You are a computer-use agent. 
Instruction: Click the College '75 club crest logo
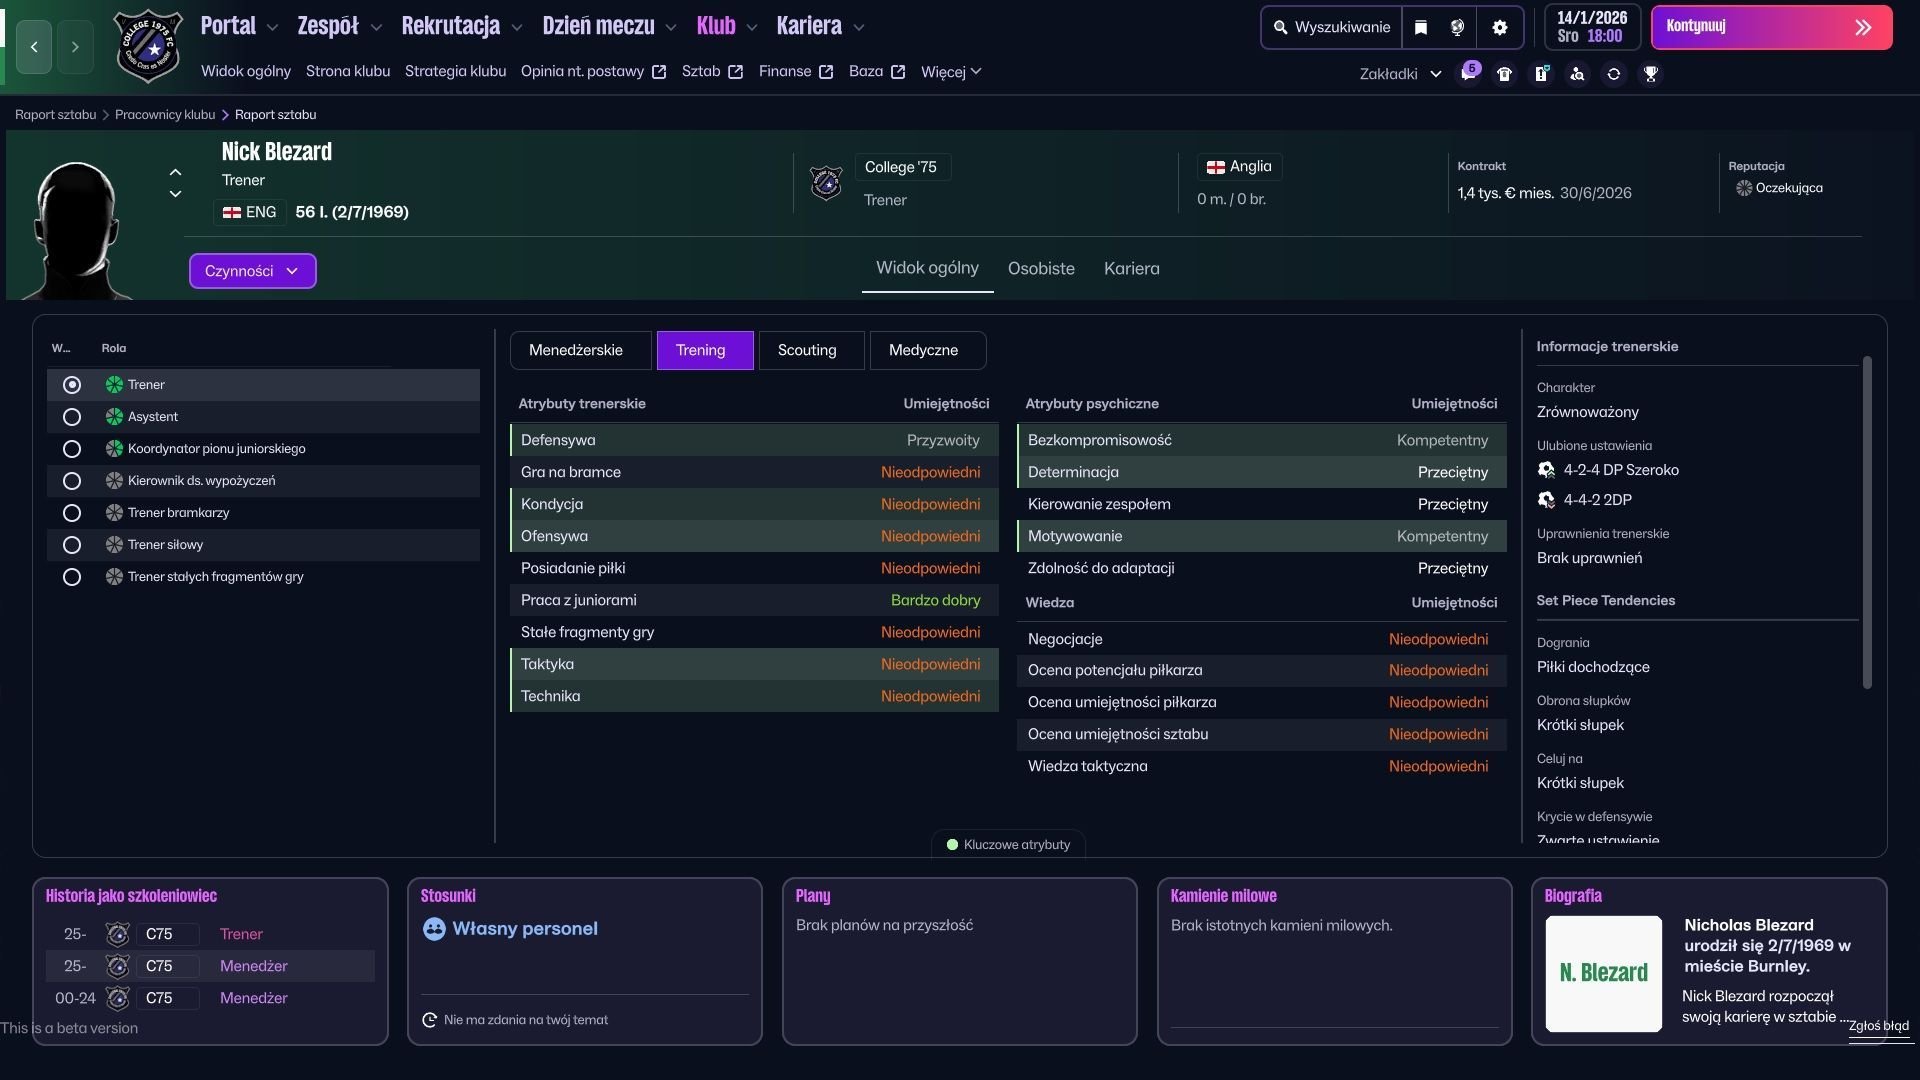tap(148, 46)
